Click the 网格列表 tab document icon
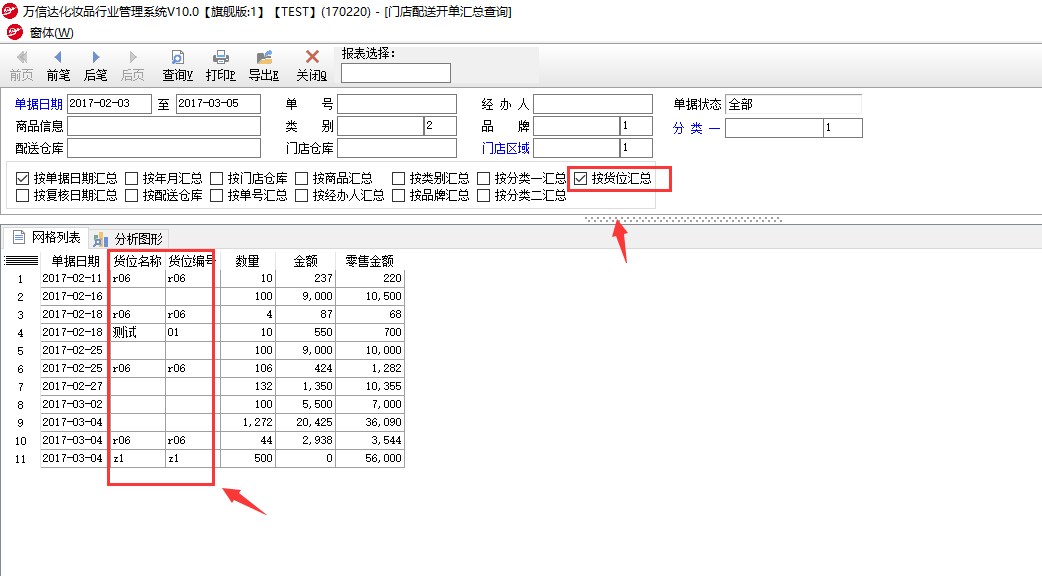The width and height of the screenshot is (1042, 576). tap(19, 237)
